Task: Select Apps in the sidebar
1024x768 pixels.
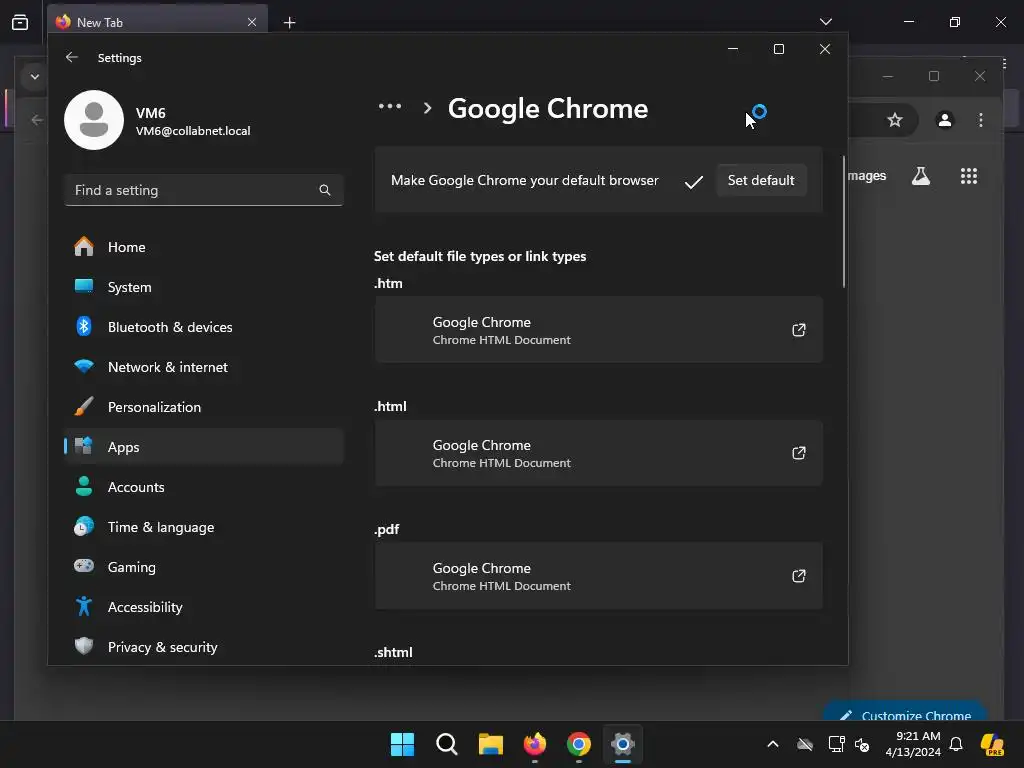Action: [204, 447]
